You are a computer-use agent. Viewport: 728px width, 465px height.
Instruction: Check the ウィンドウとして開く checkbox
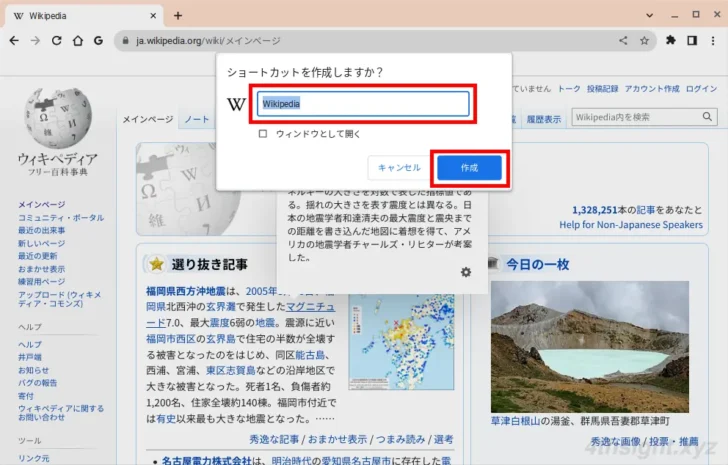(x=263, y=134)
